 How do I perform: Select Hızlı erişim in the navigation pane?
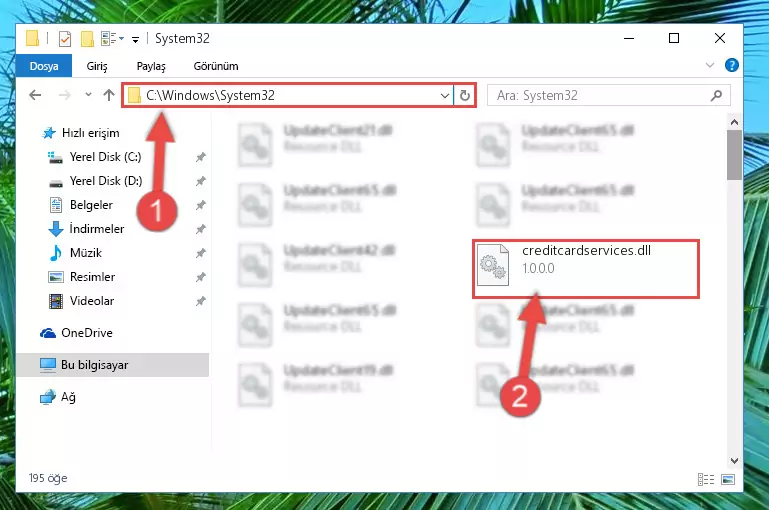click(x=81, y=133)
